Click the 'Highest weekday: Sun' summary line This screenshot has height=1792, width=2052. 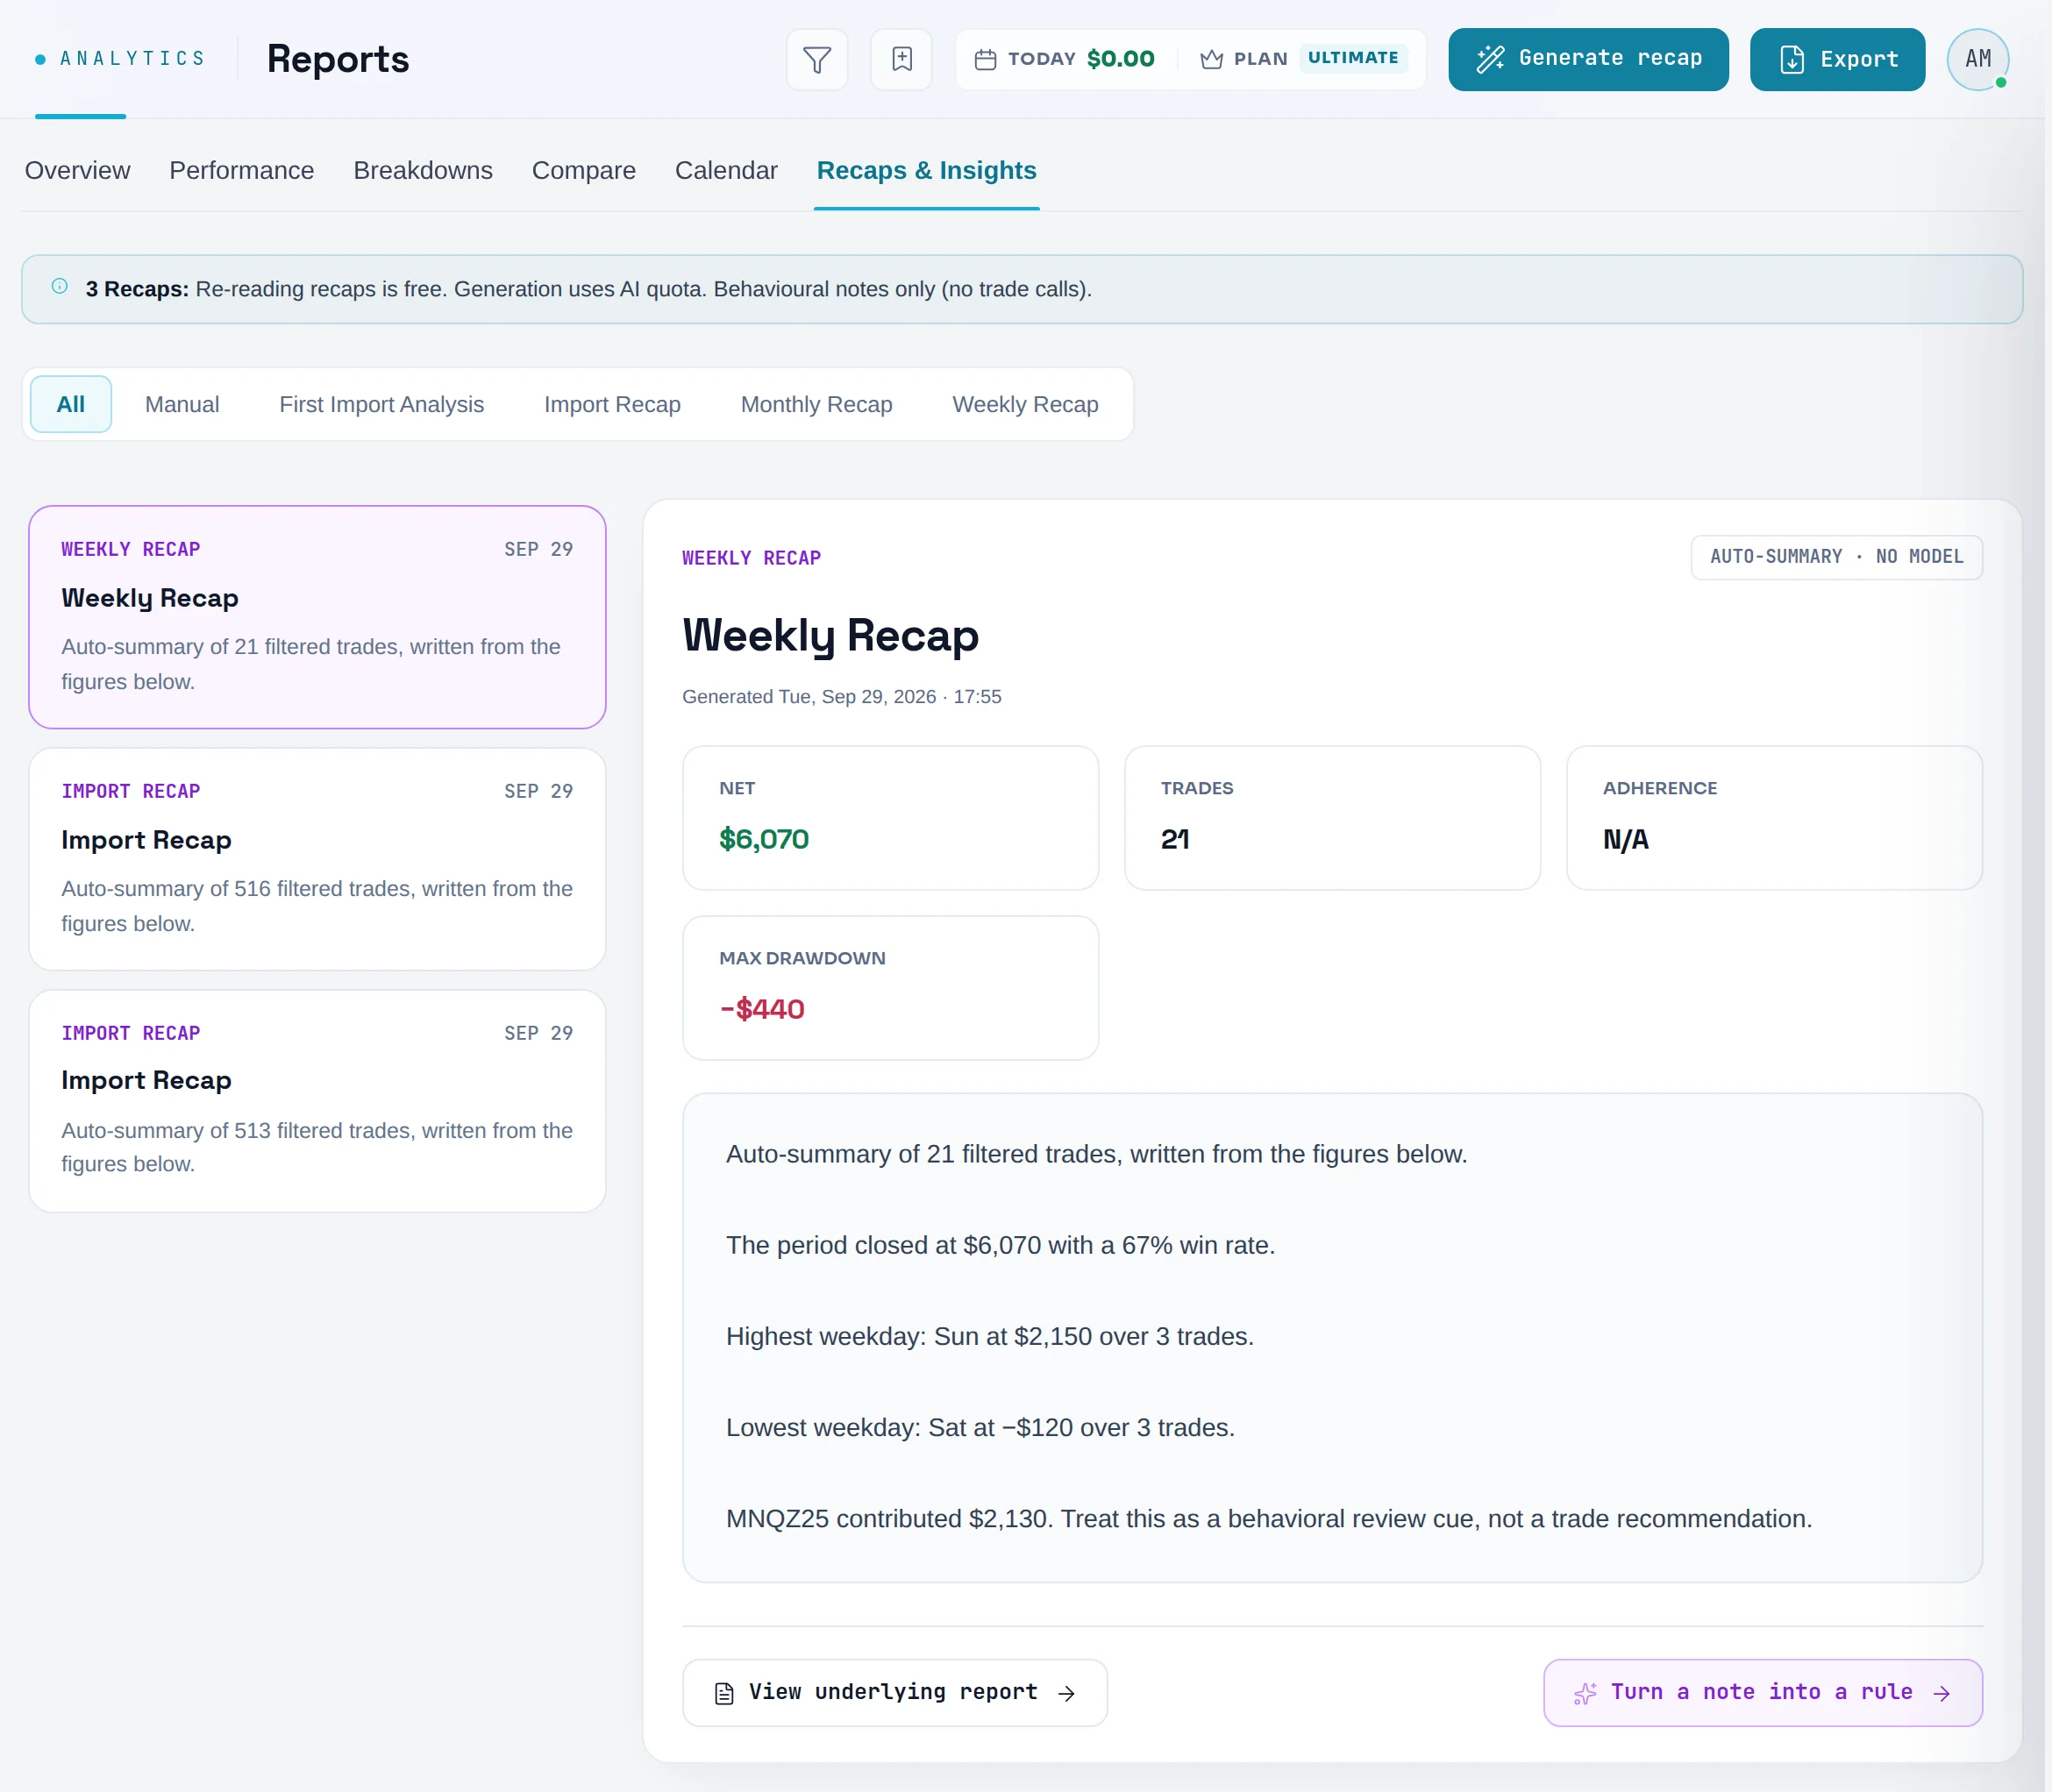coord(990,1337)
